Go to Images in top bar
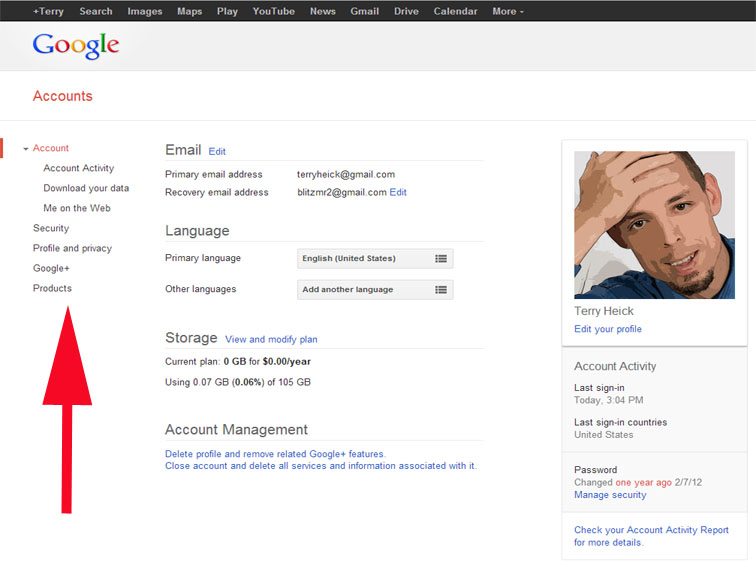Viewport: 756px width, 567px height. [145, 11]
